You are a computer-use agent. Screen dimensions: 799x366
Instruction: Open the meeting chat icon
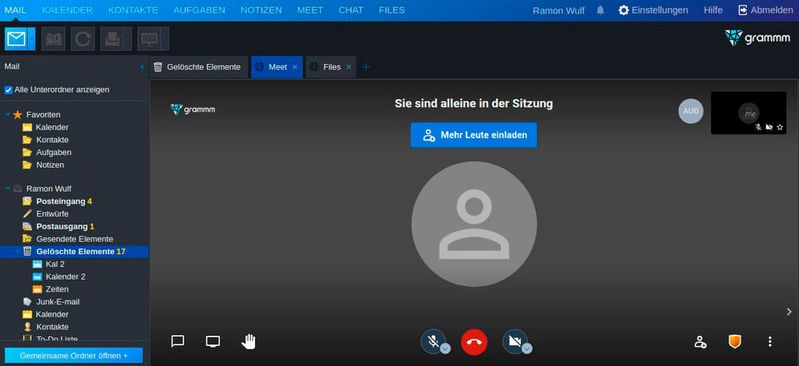(177, 342)
